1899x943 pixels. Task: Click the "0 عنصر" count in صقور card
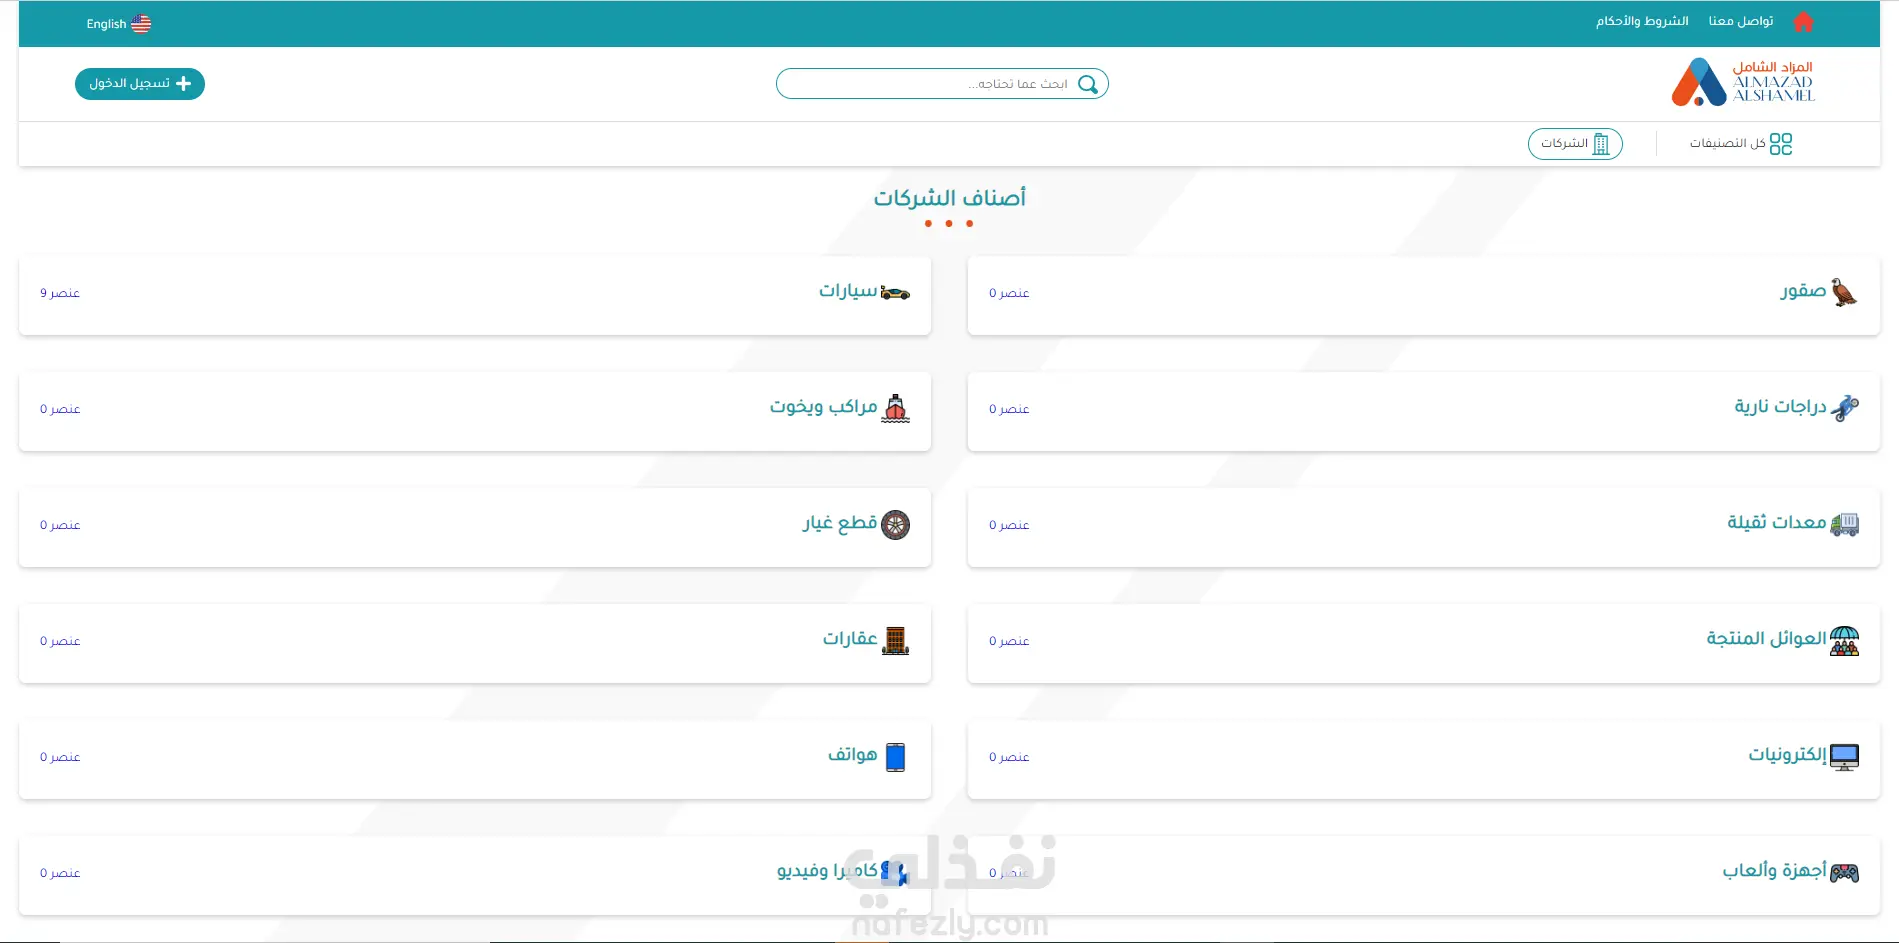tap(1009, 293)
